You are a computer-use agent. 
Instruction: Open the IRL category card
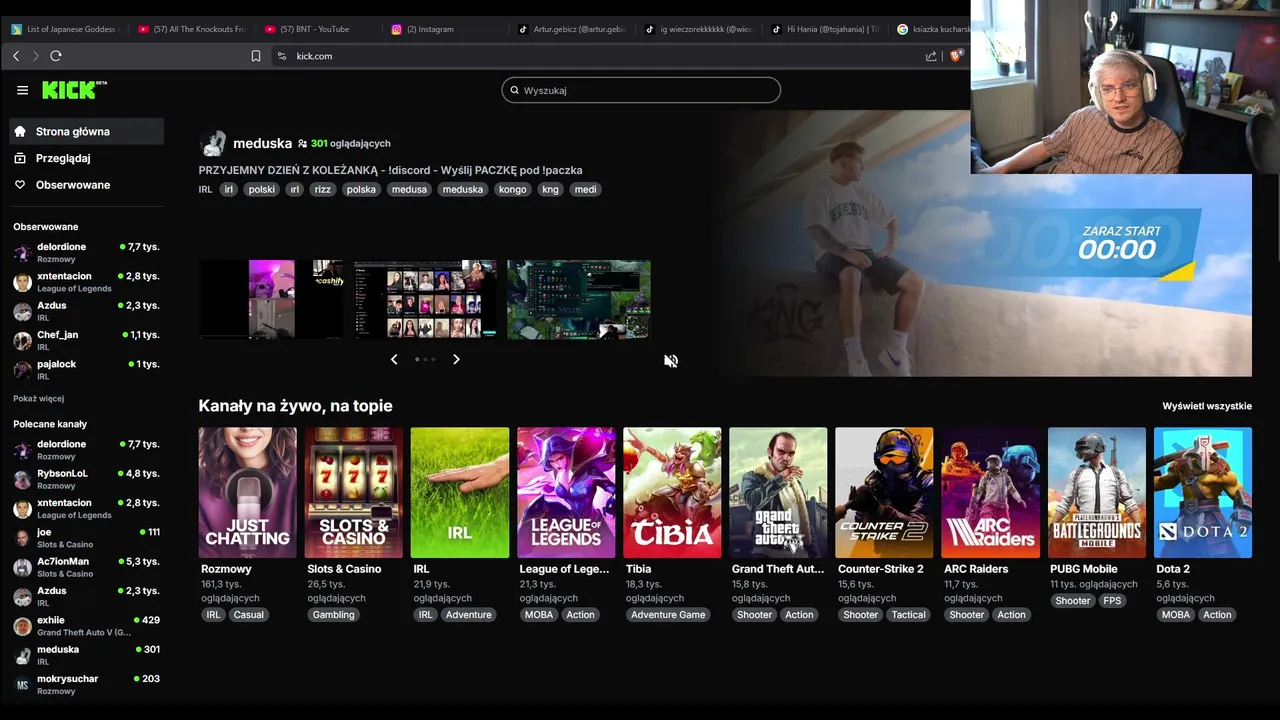pyautogui.click(x=460, y=492)
